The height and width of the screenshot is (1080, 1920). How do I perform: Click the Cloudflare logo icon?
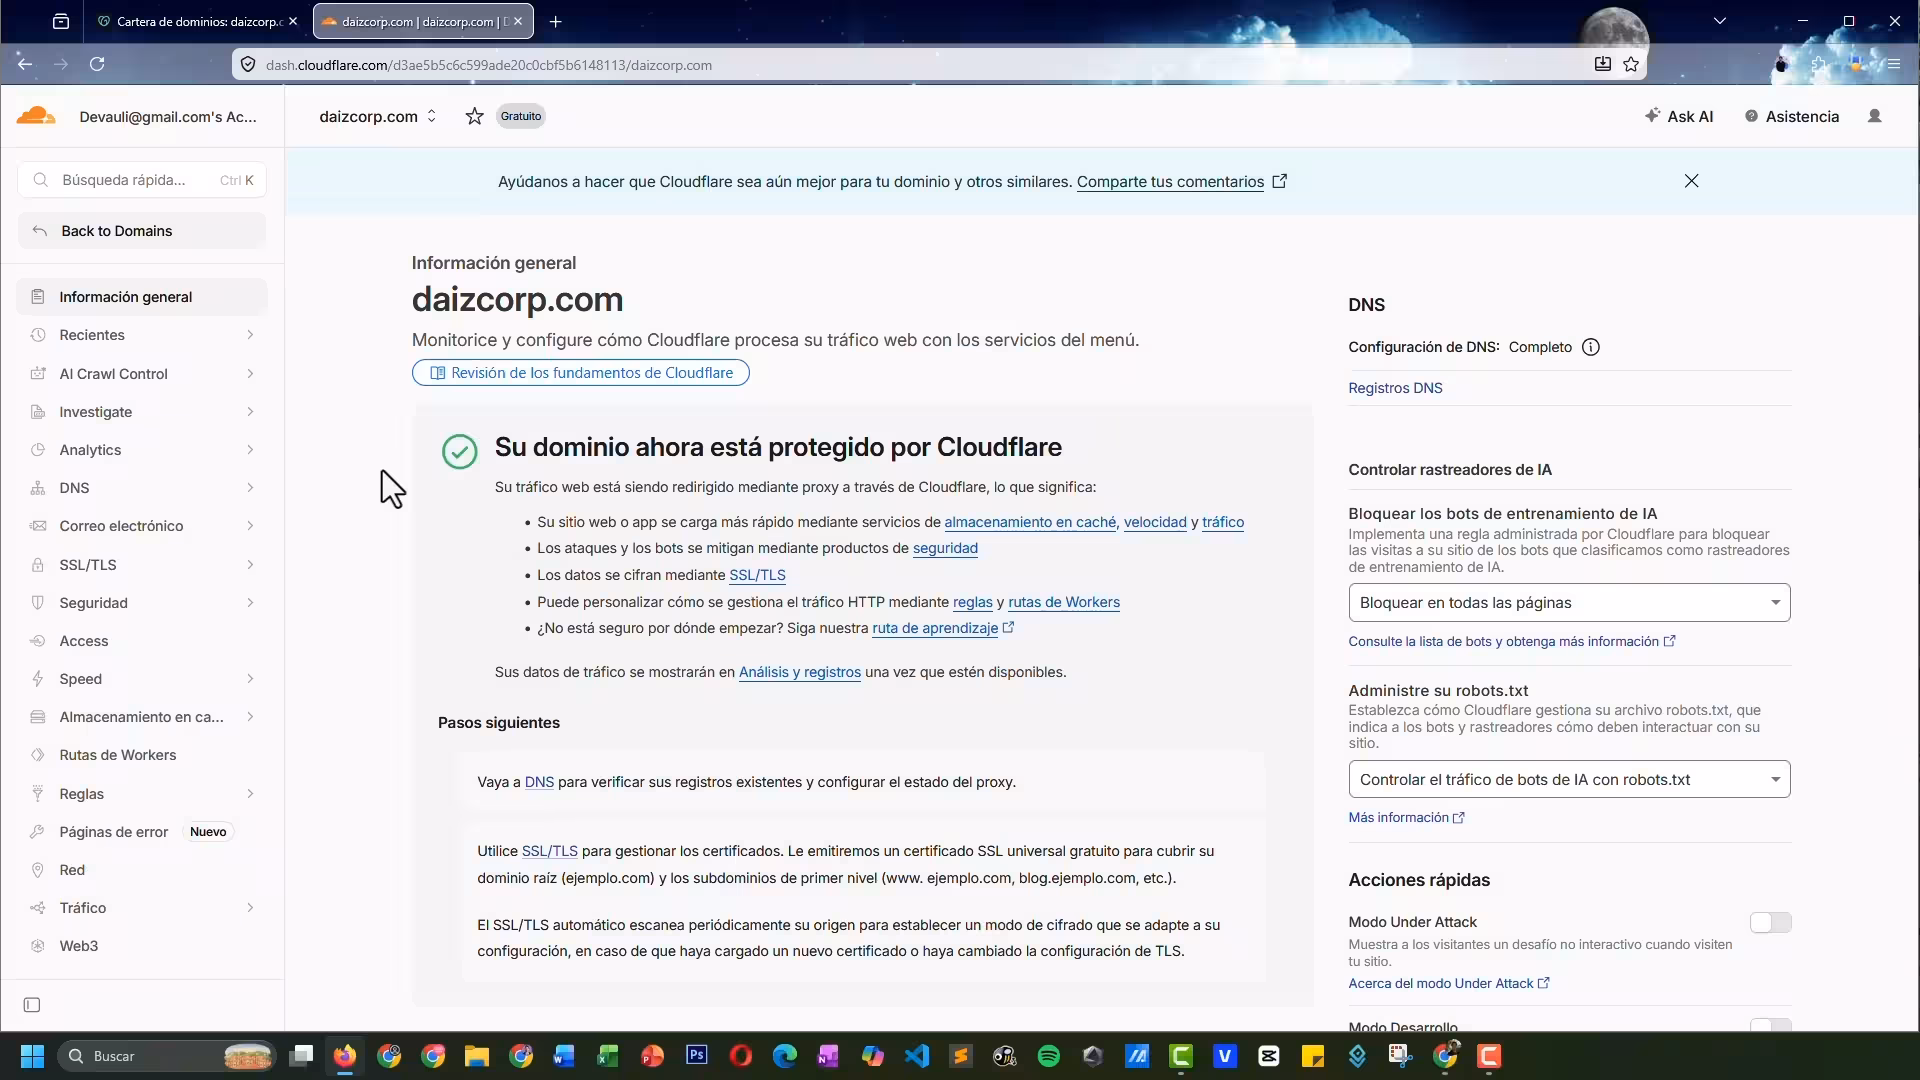click(36, 116)
